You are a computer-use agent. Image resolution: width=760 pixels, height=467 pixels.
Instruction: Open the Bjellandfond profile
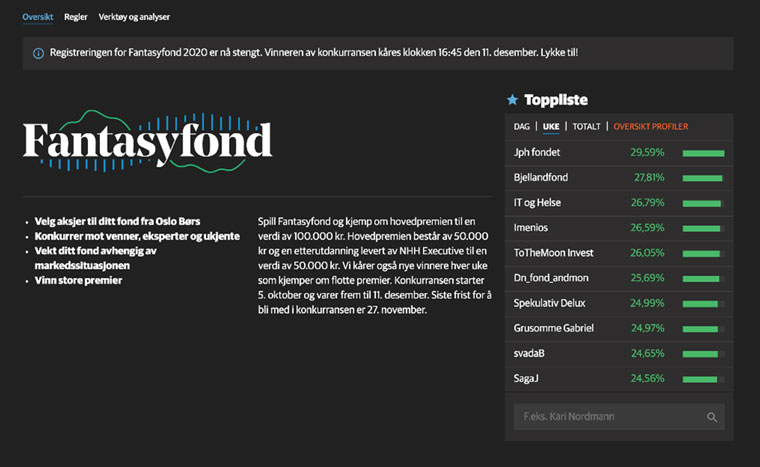540,177
